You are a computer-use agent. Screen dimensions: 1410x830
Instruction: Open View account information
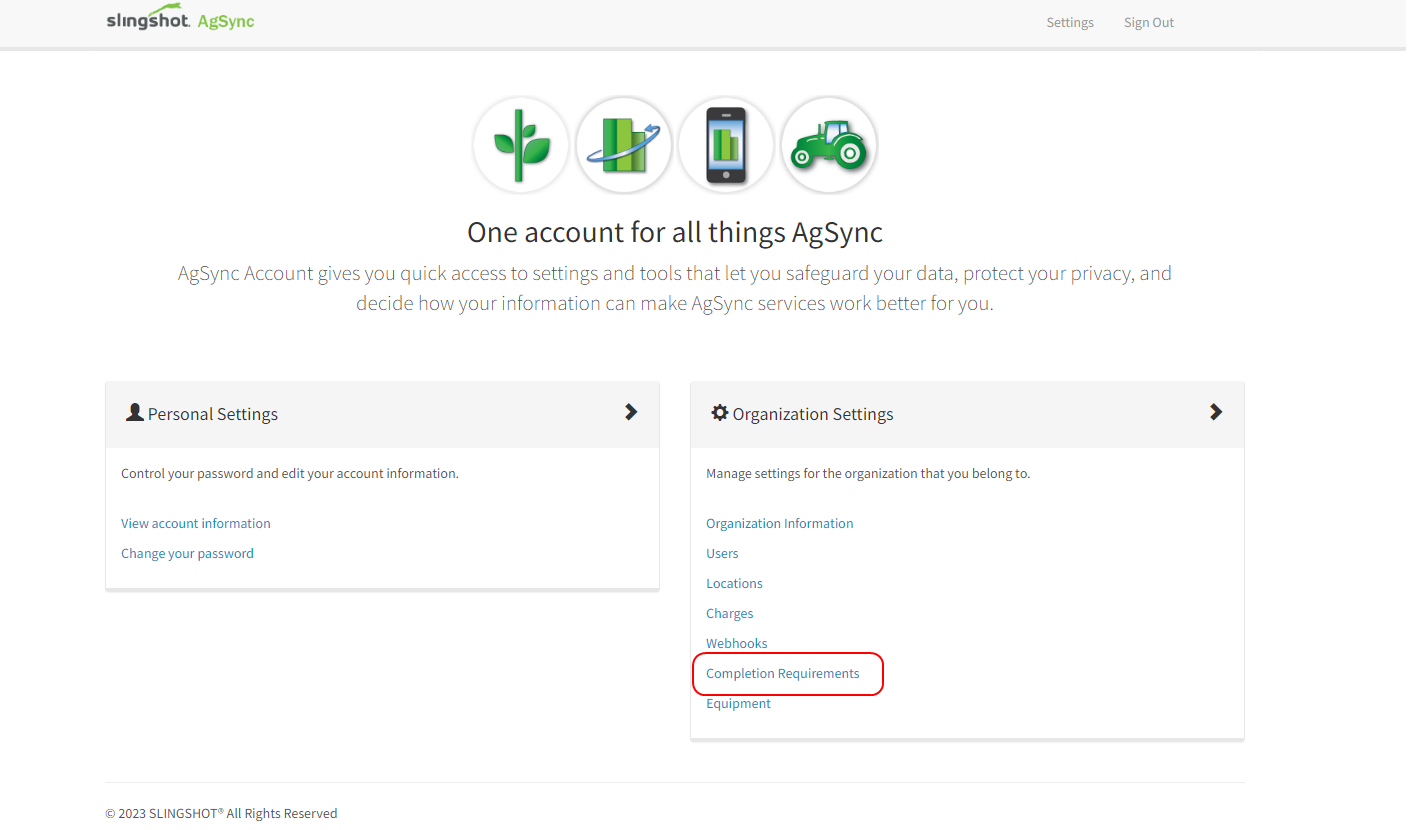click(x=195, y=522)
